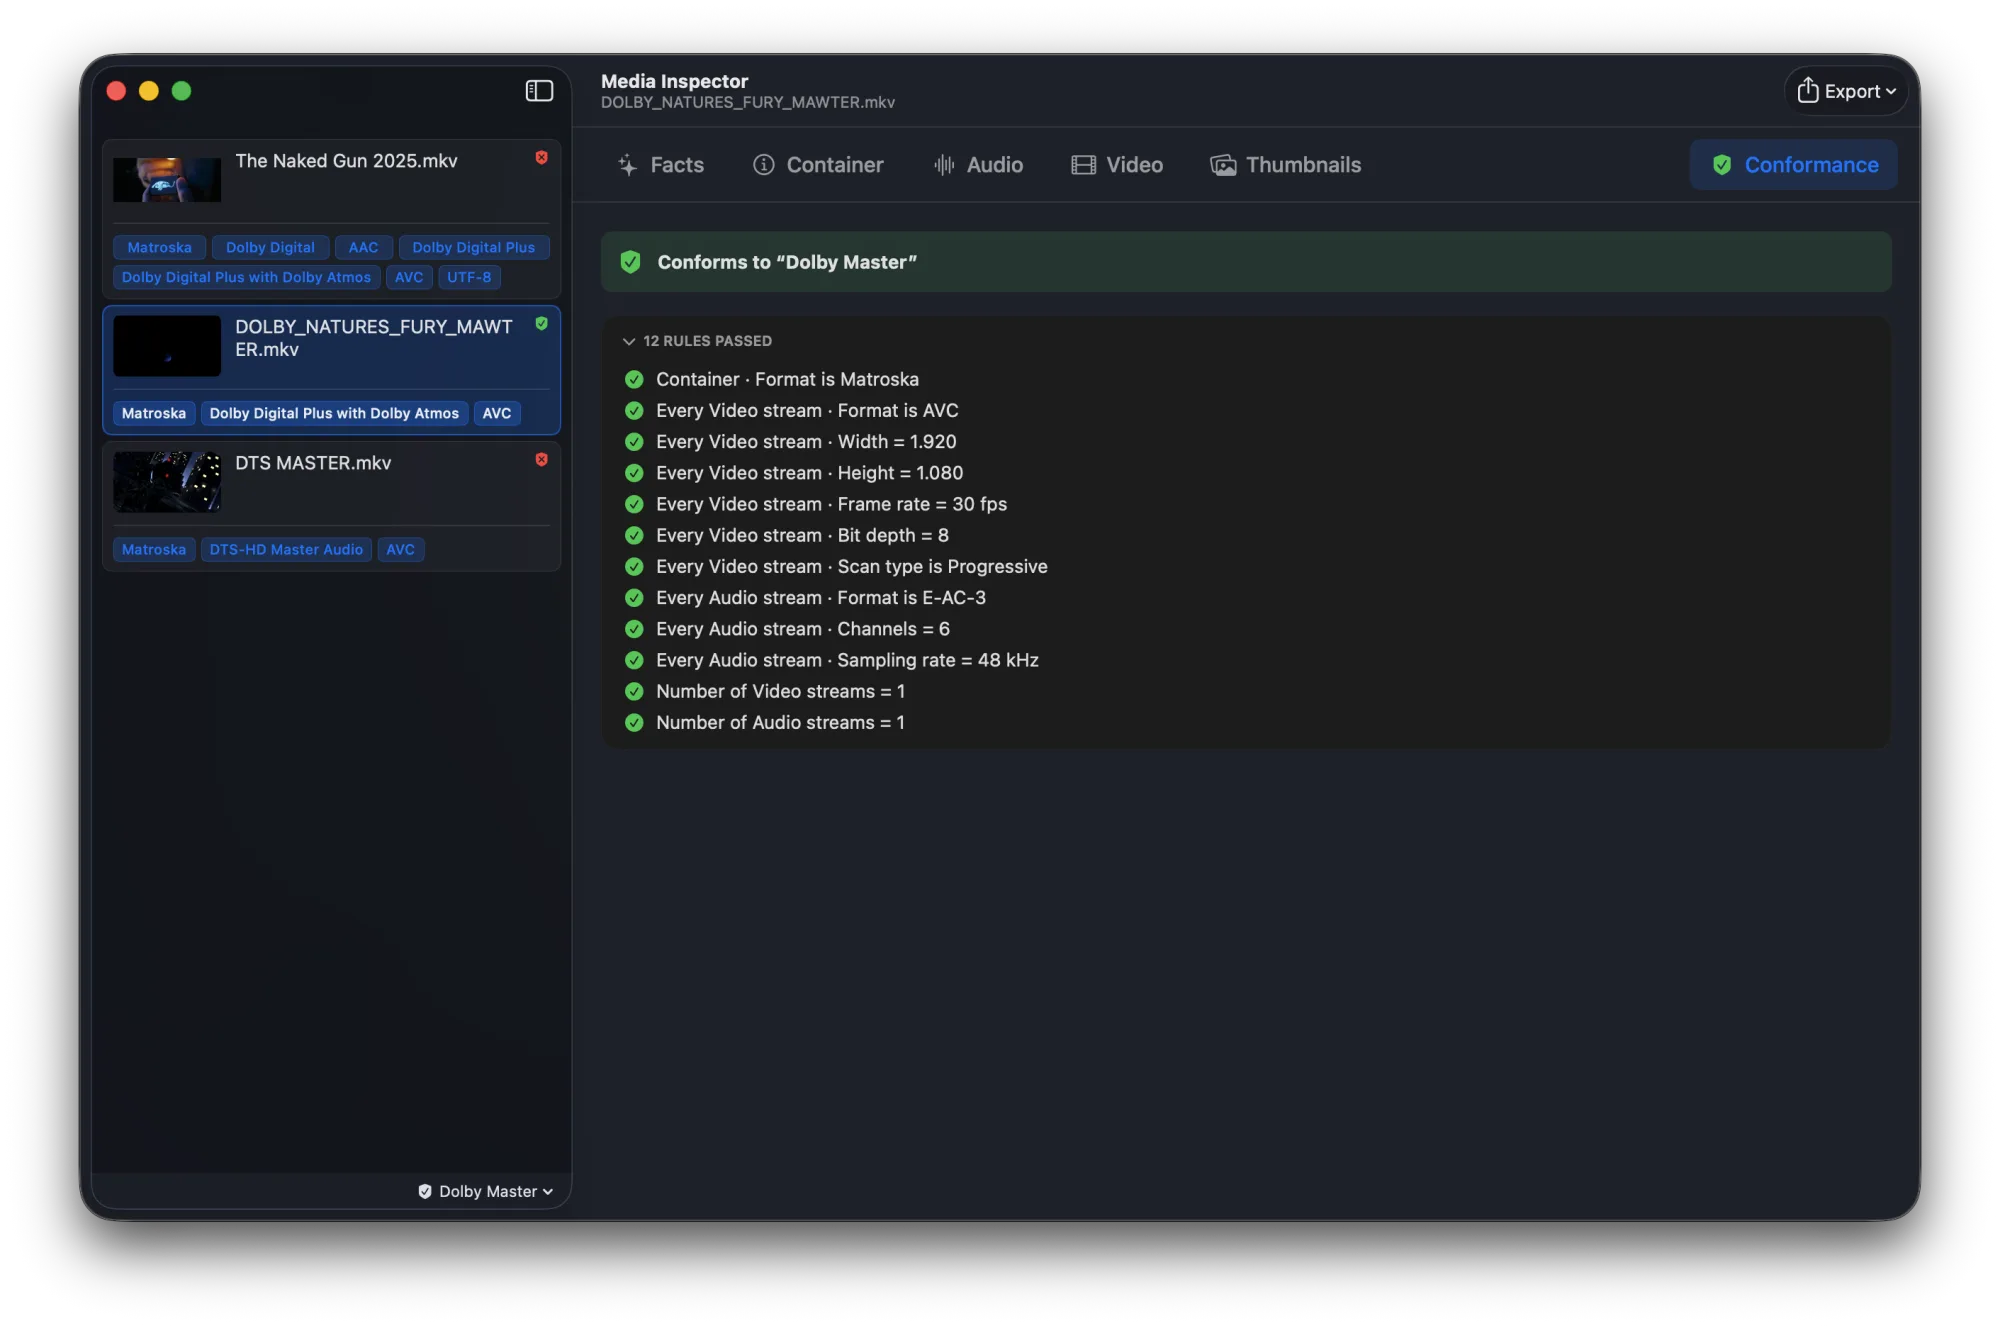Click the check icon beside Sampling rate = 48 kHz

coord(634,660)
